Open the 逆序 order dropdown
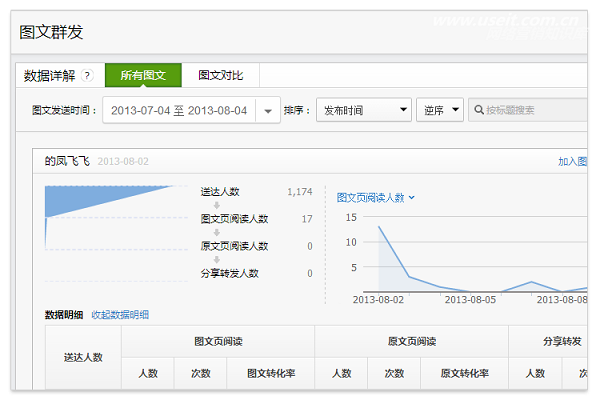Image resolution: width=600 pixels, height=400 pixels. 439,110
